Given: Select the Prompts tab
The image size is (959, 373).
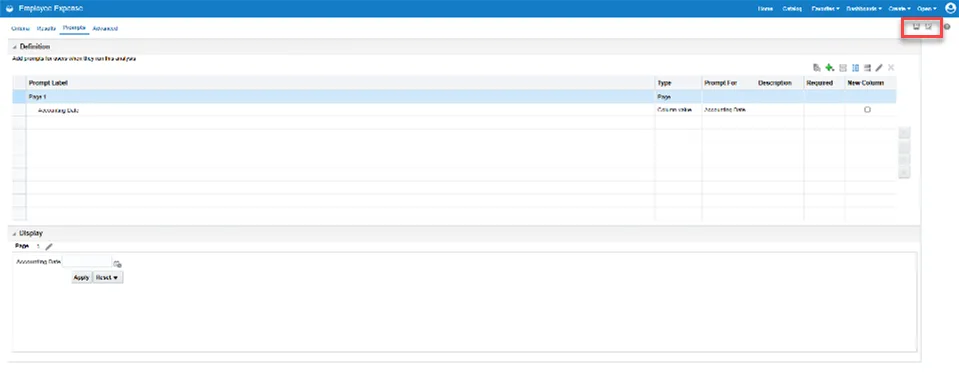Looking at the screenshot, I should click(x=75, y=28).
